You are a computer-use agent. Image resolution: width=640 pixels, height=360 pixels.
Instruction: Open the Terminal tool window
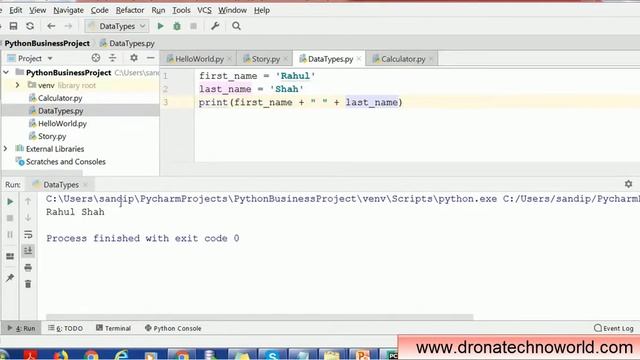coord(113,328)
